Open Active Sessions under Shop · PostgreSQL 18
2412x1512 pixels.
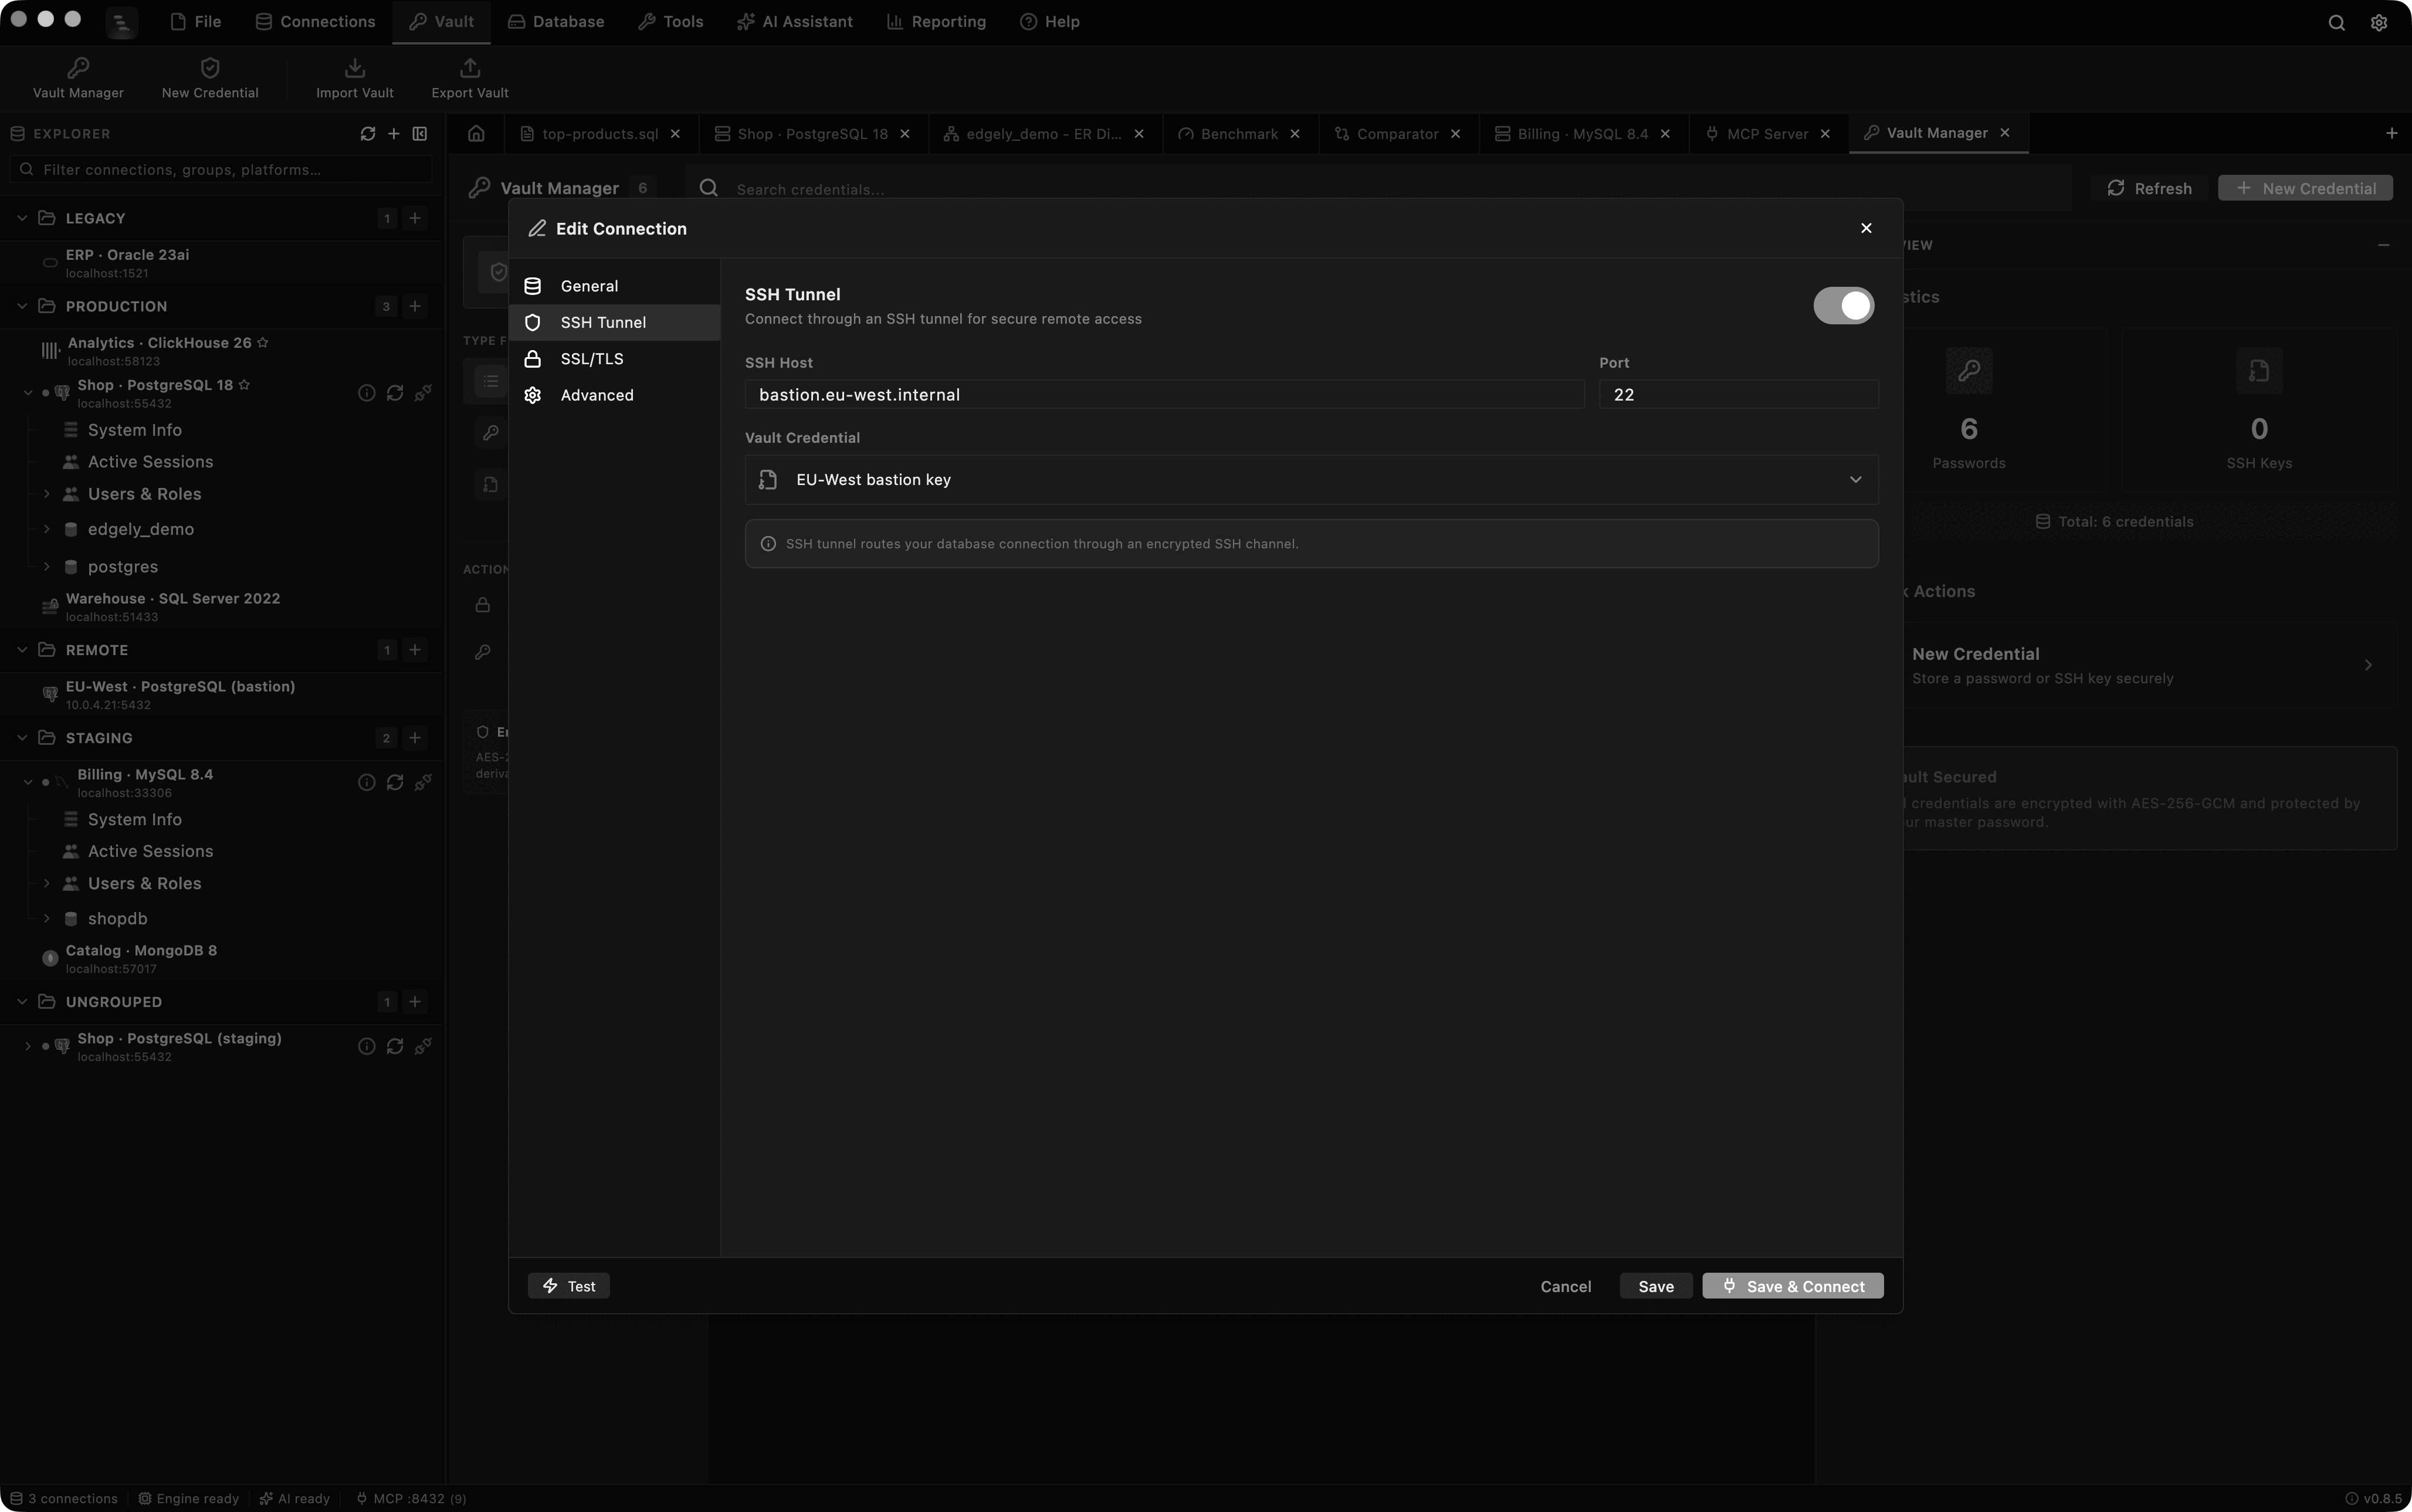(x=150, y=462)
